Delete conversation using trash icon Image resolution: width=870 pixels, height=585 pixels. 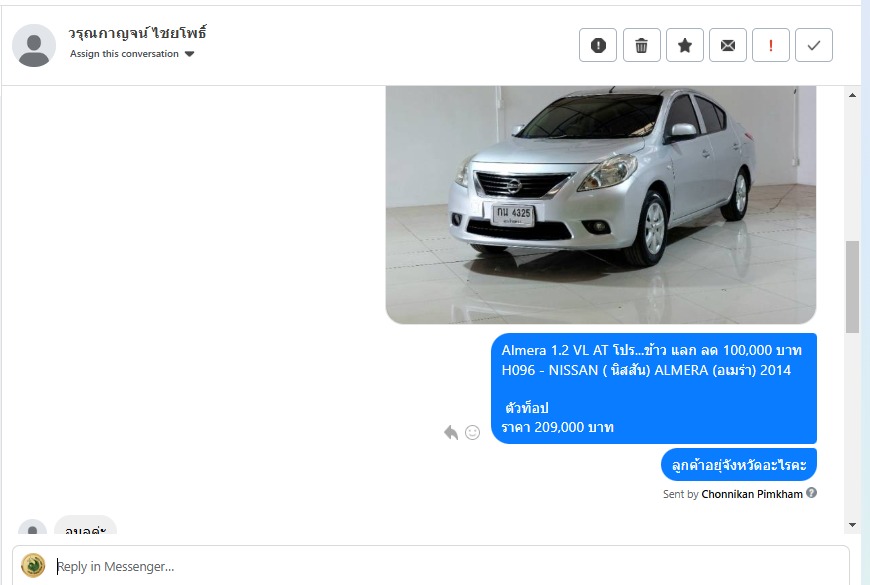641,45
